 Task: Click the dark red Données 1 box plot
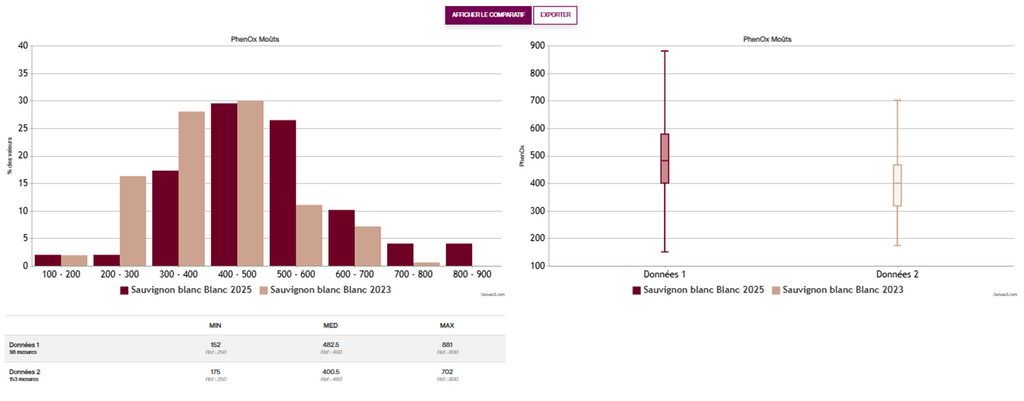coord(665,158)
